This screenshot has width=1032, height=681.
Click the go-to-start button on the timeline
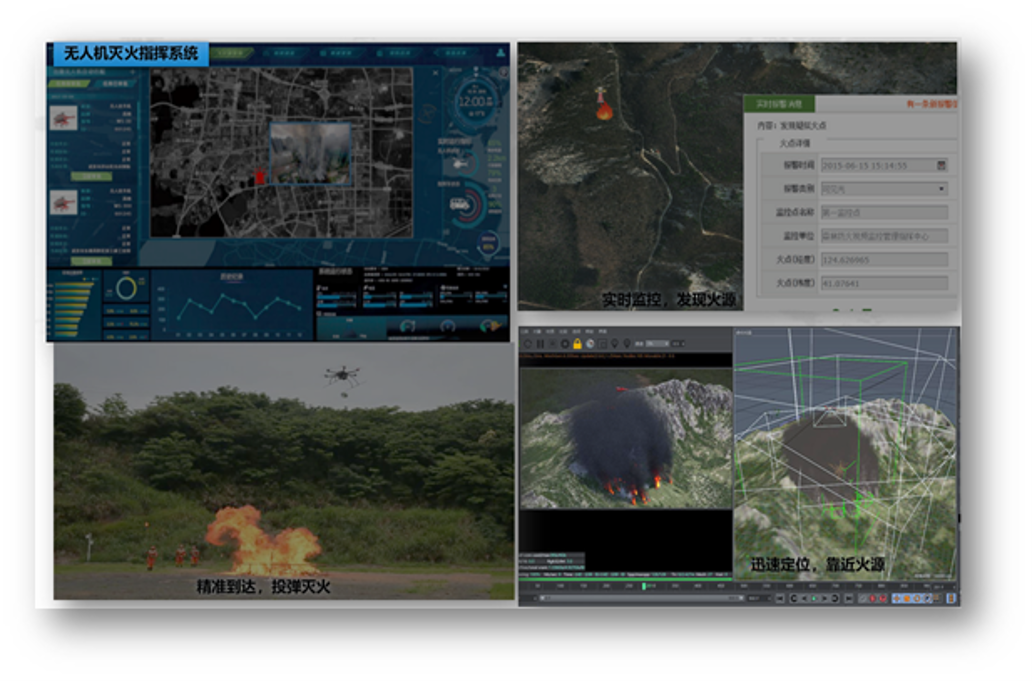(780, 598)
